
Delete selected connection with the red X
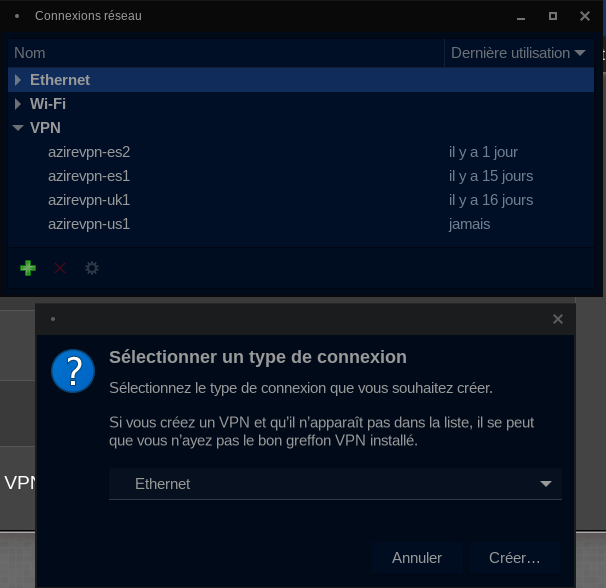60,268
